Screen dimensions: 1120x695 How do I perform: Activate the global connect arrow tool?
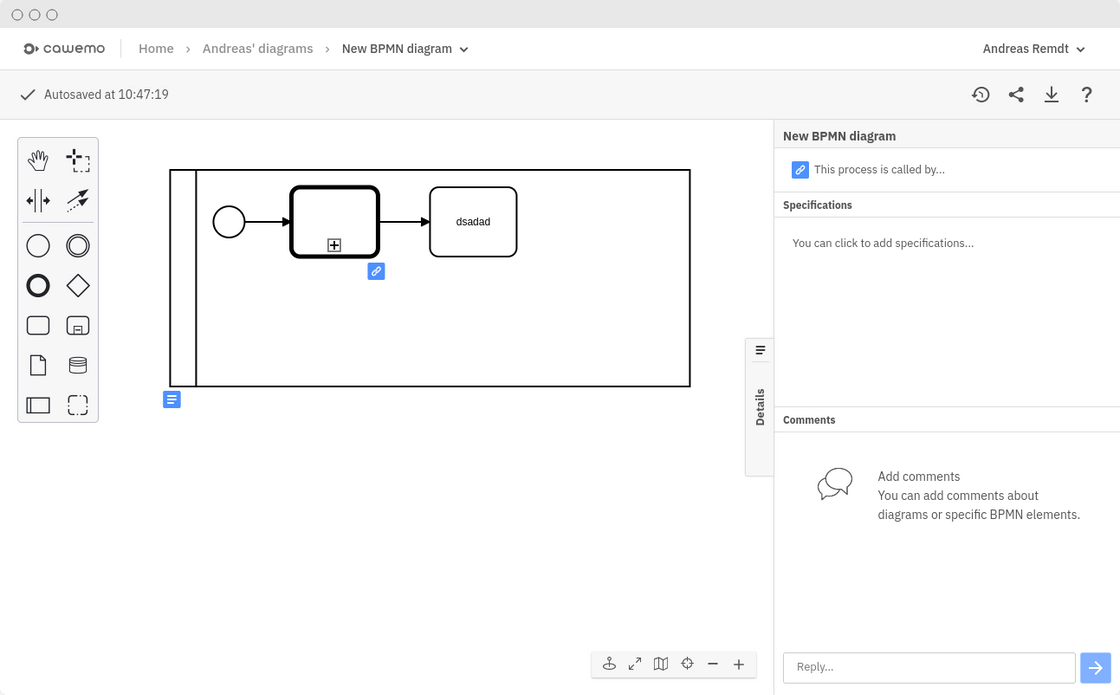pyautogui.click(x=77, y=201)
